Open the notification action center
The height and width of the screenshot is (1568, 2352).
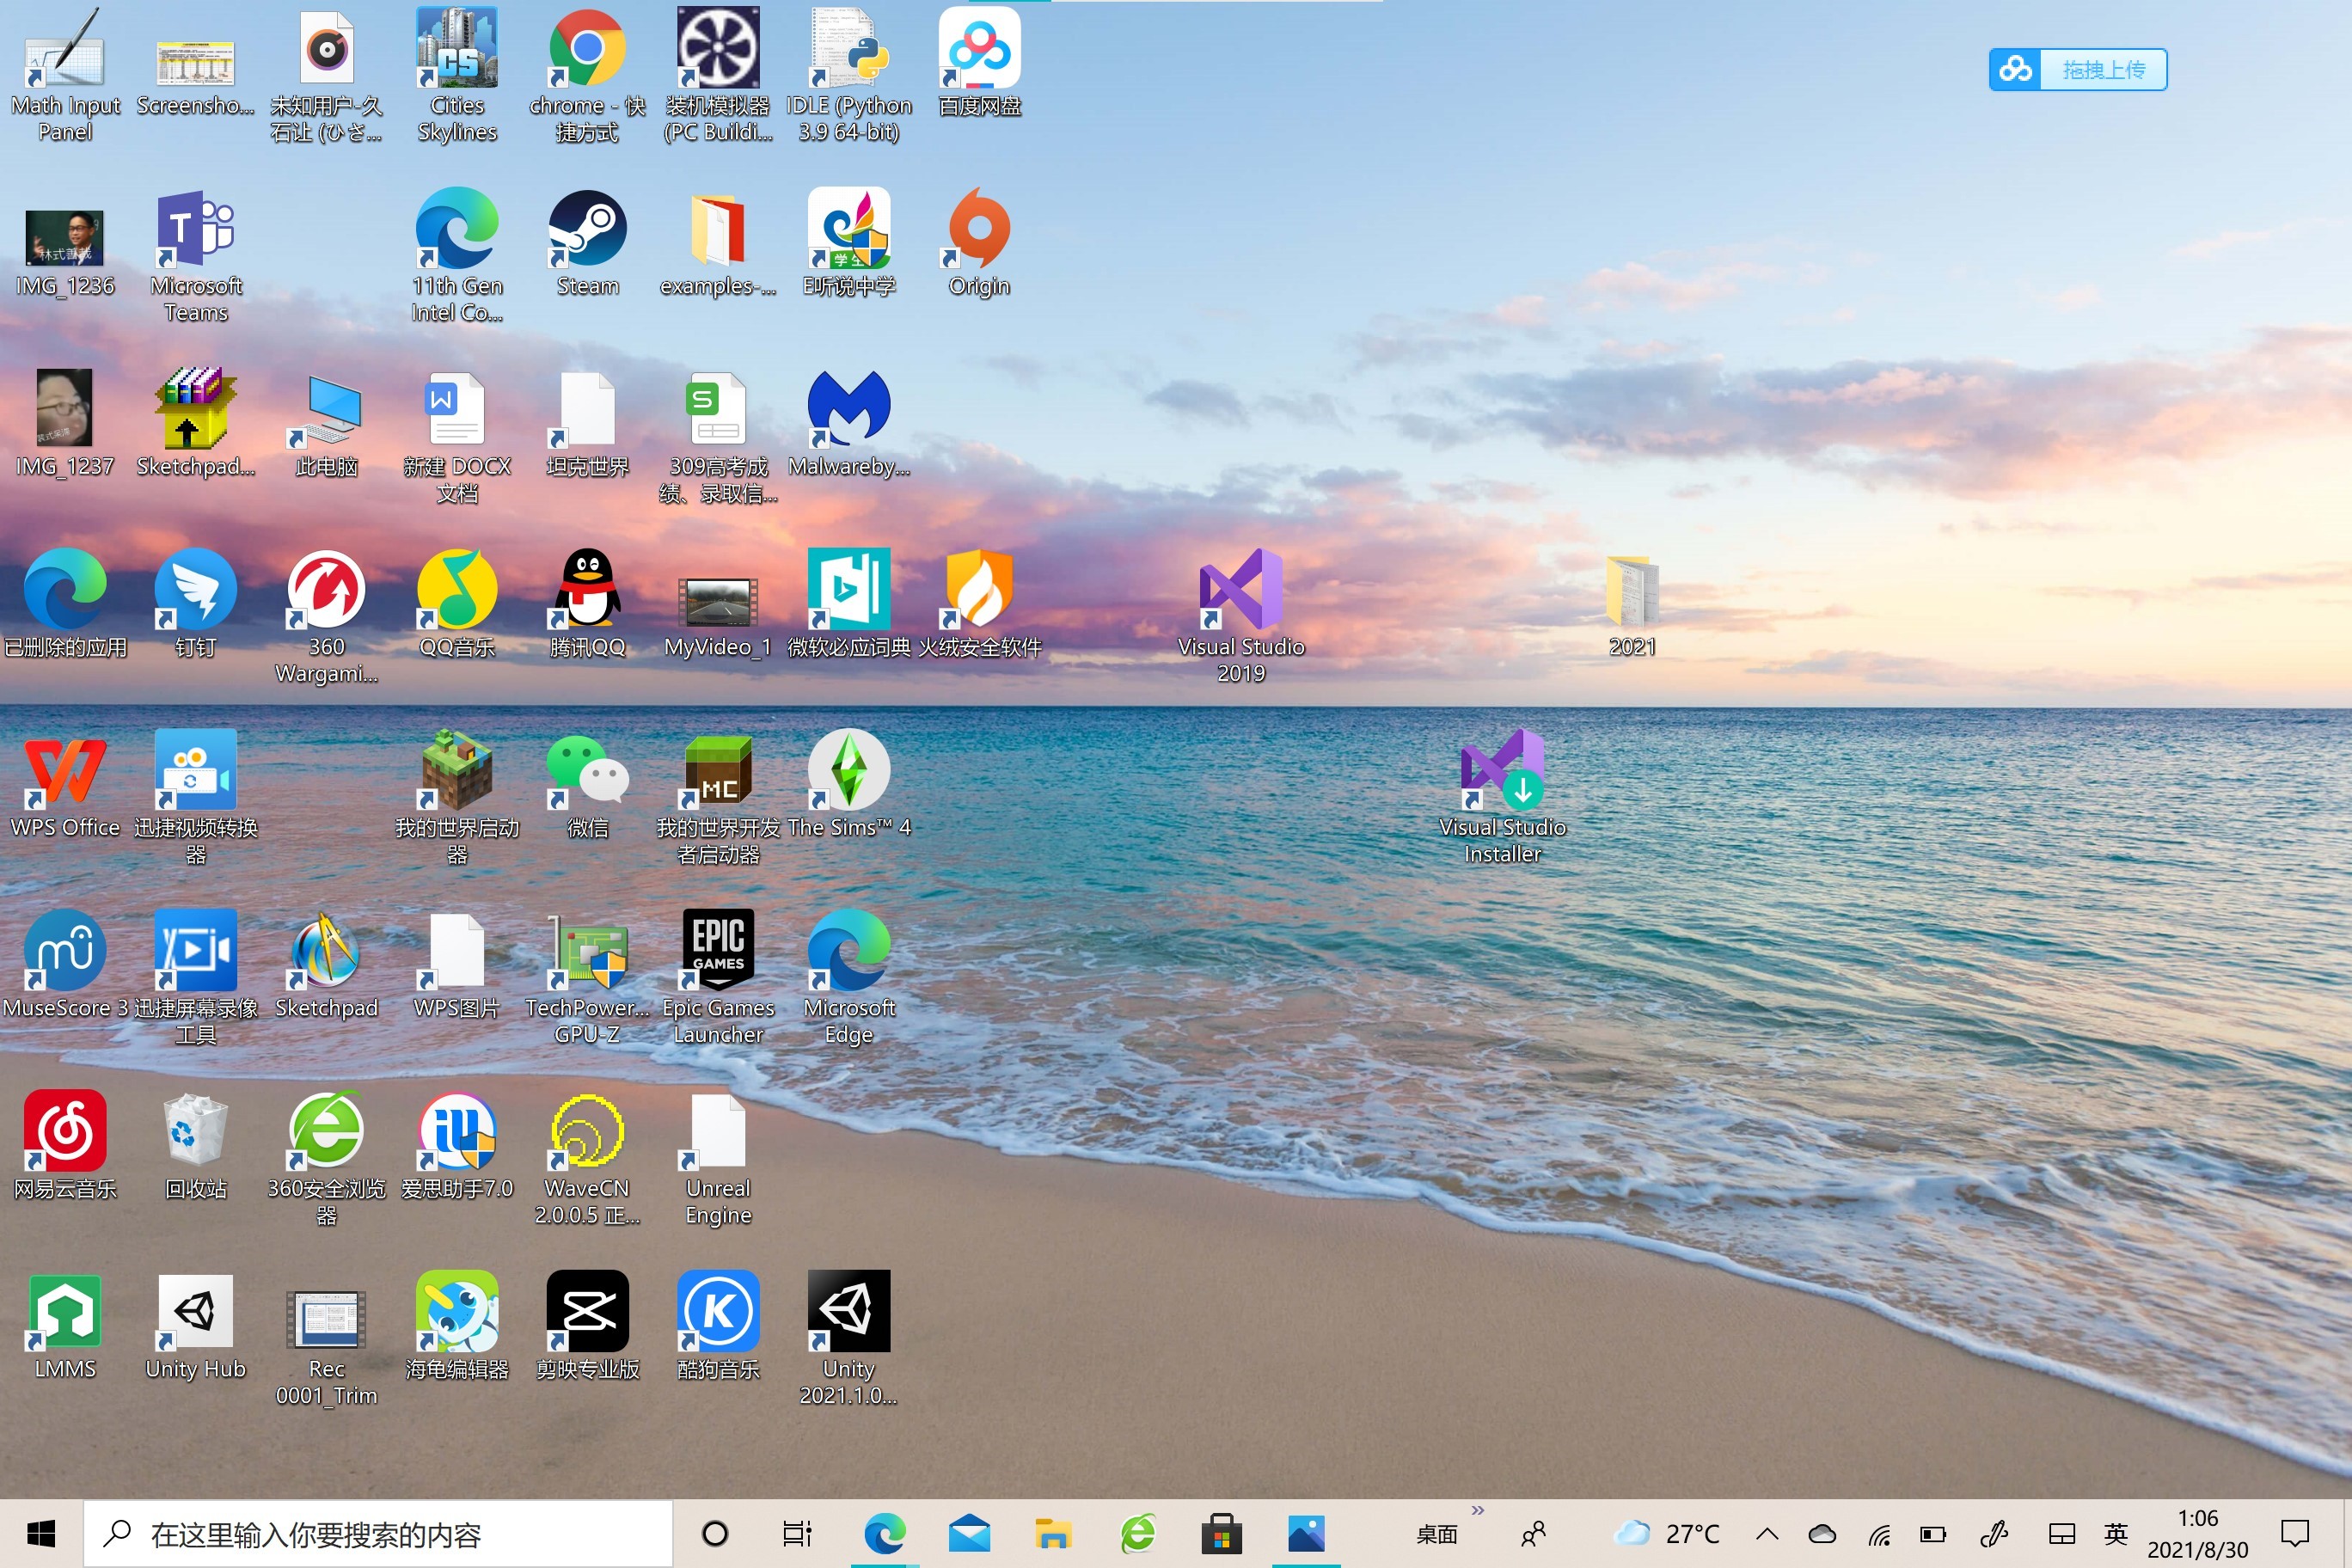2294,1534
